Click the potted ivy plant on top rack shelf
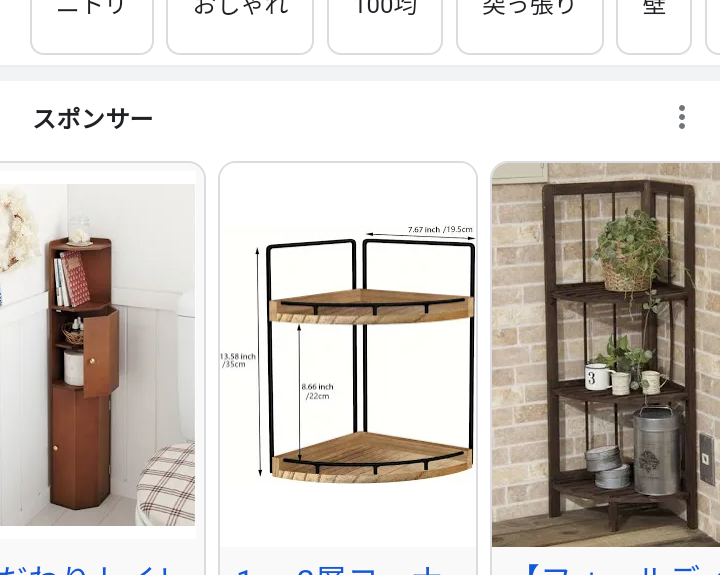720x575 pixels. click(x=630, y=250)
